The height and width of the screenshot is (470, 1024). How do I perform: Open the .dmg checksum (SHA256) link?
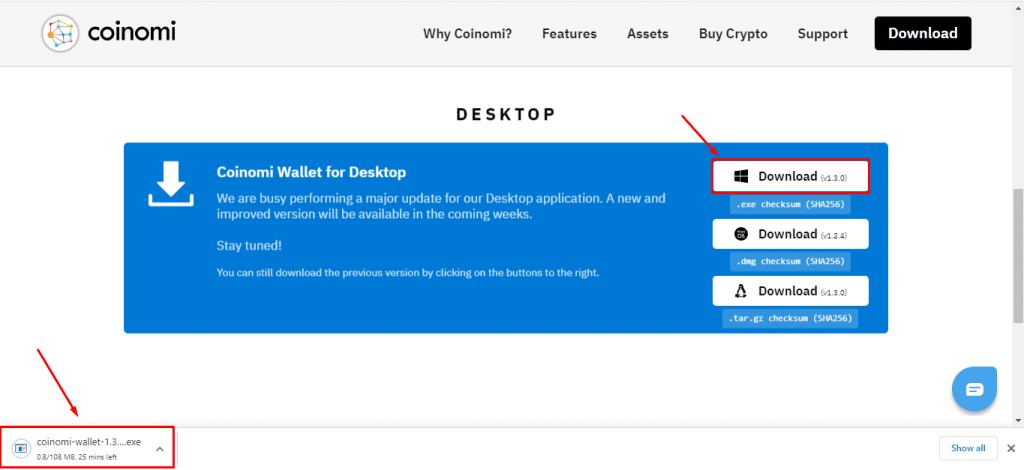[790, 261]
